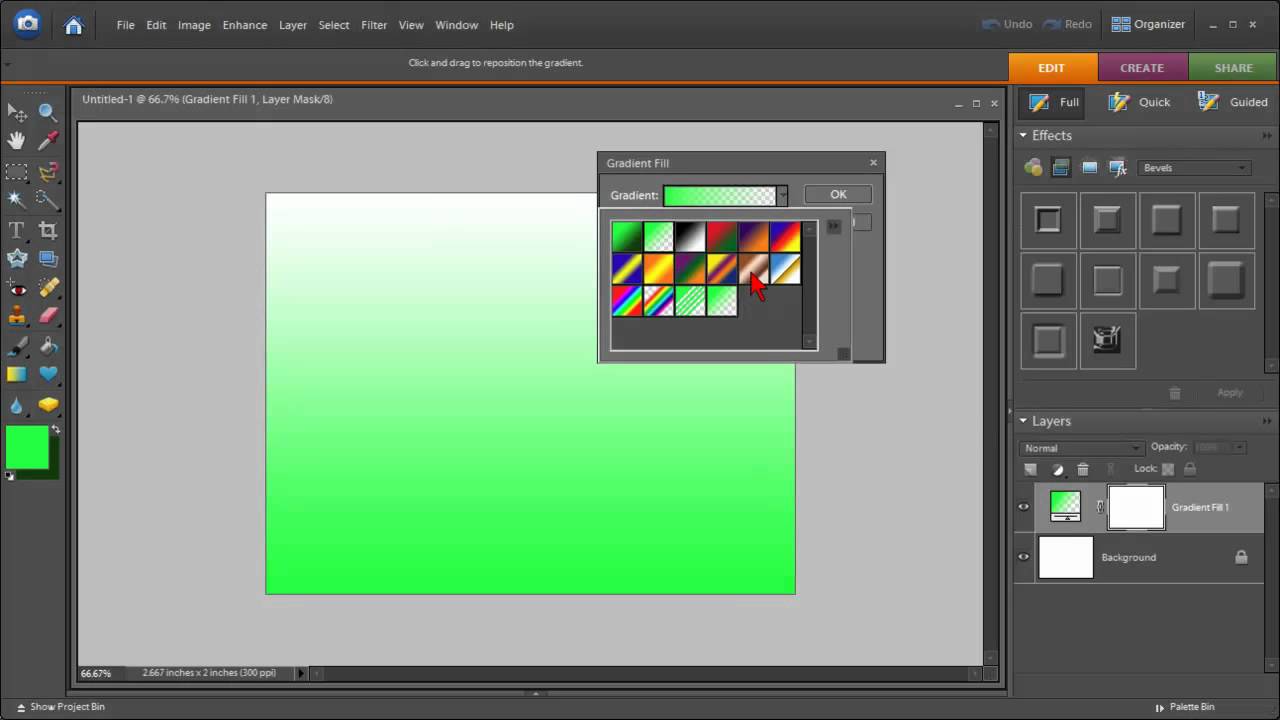Toggle Lock all for the layer
The image size is (1280, 720).
click(x=1190, y=469)
